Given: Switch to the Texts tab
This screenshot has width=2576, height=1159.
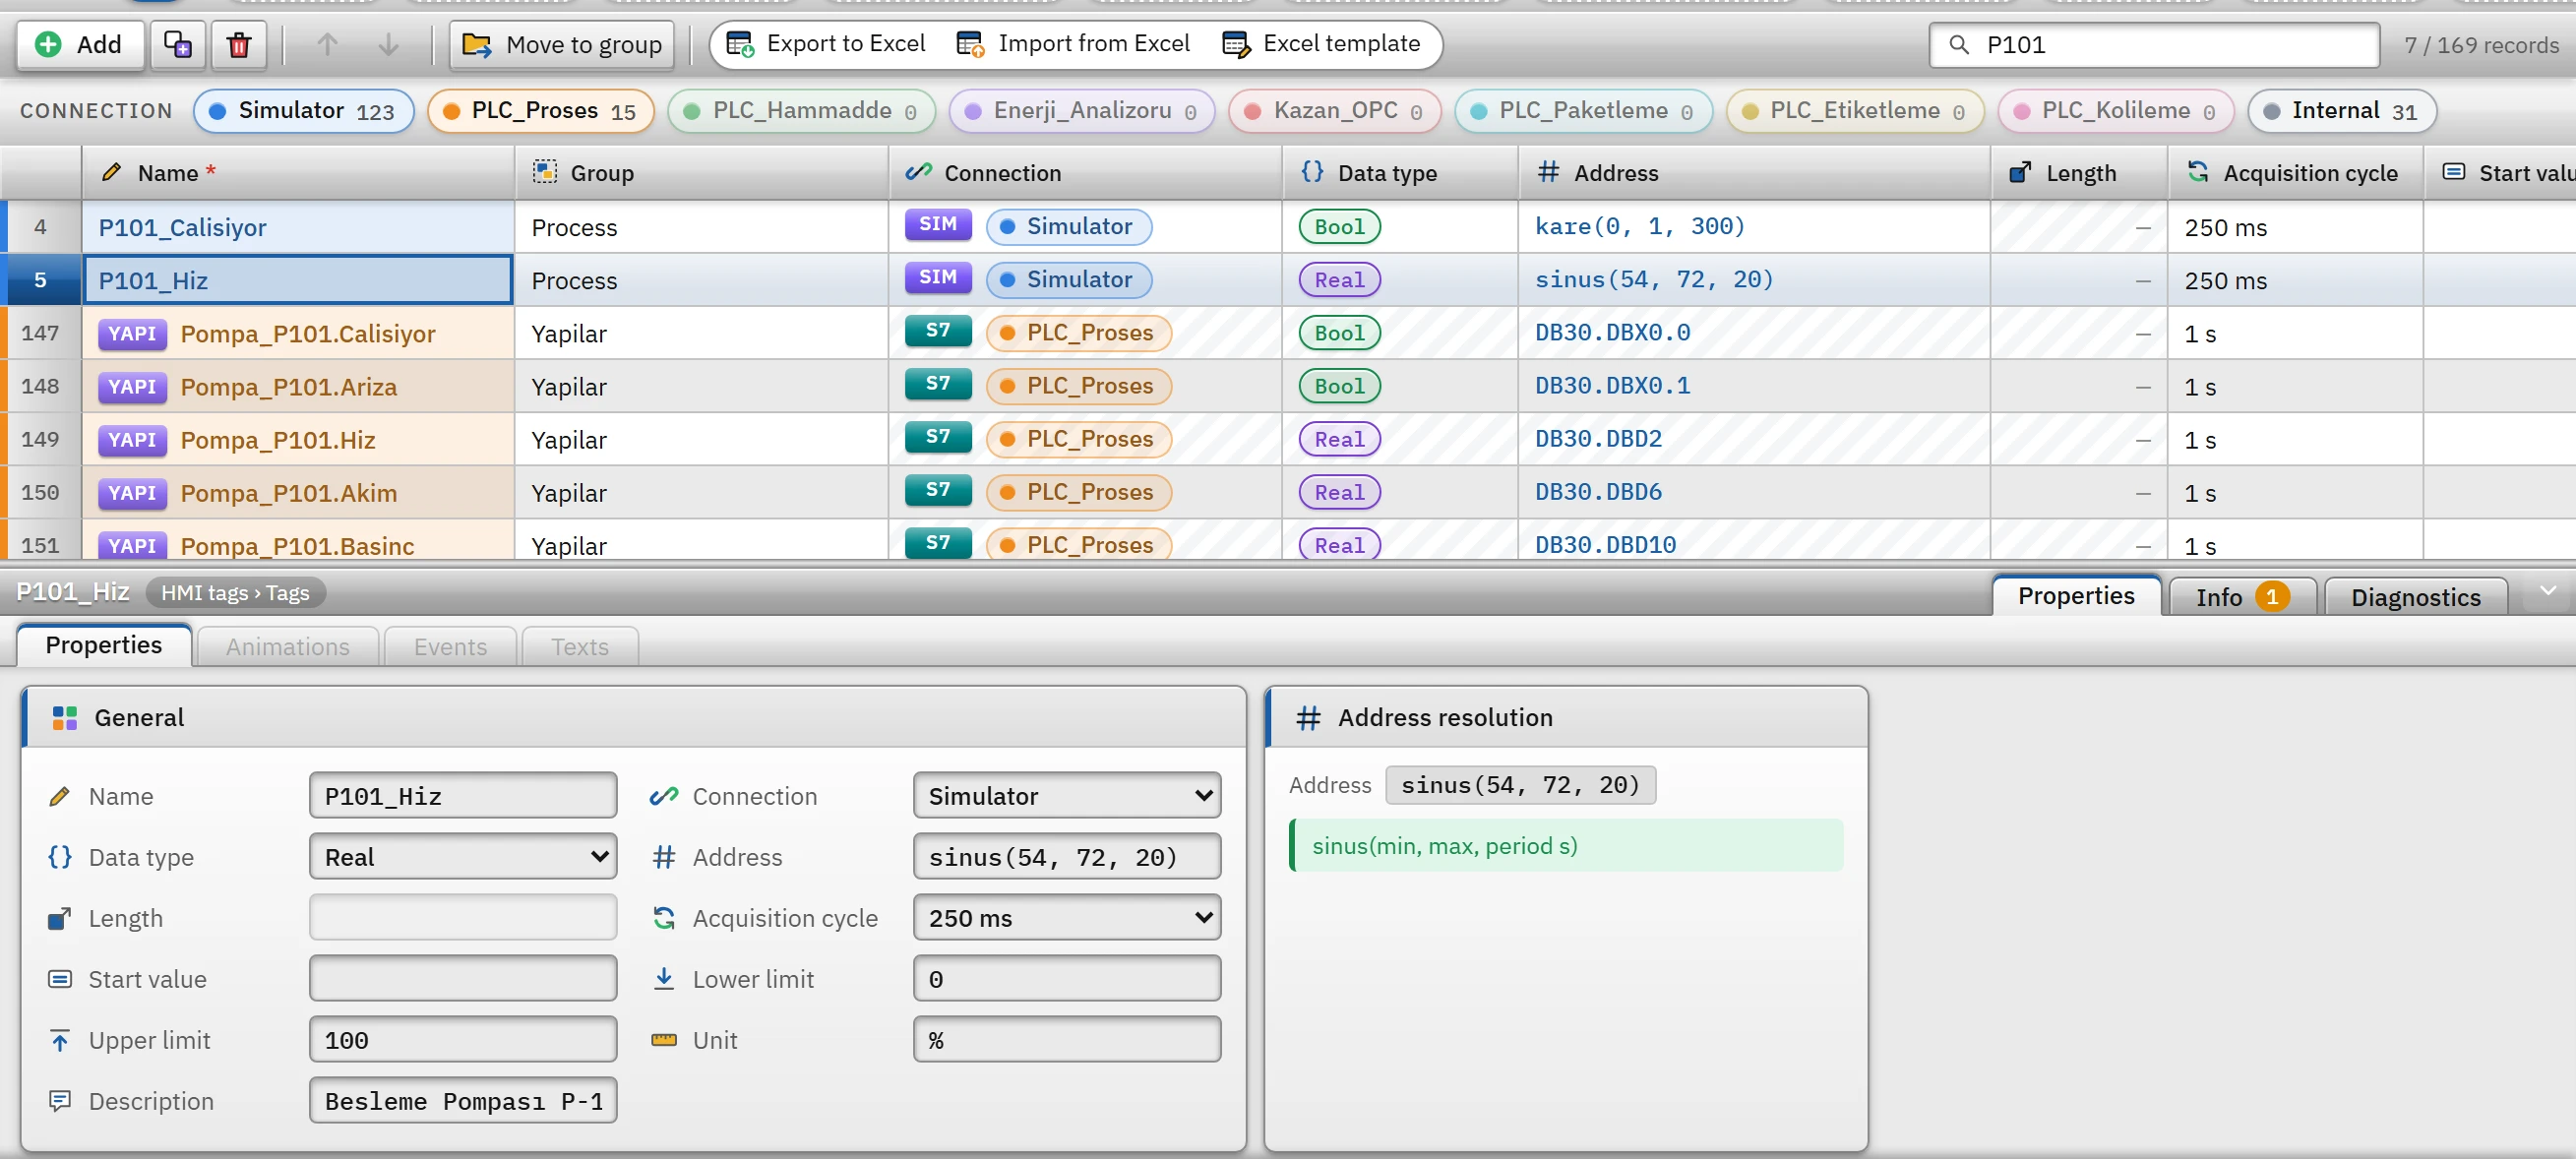Looking at the screenshot, I should 580,647.
